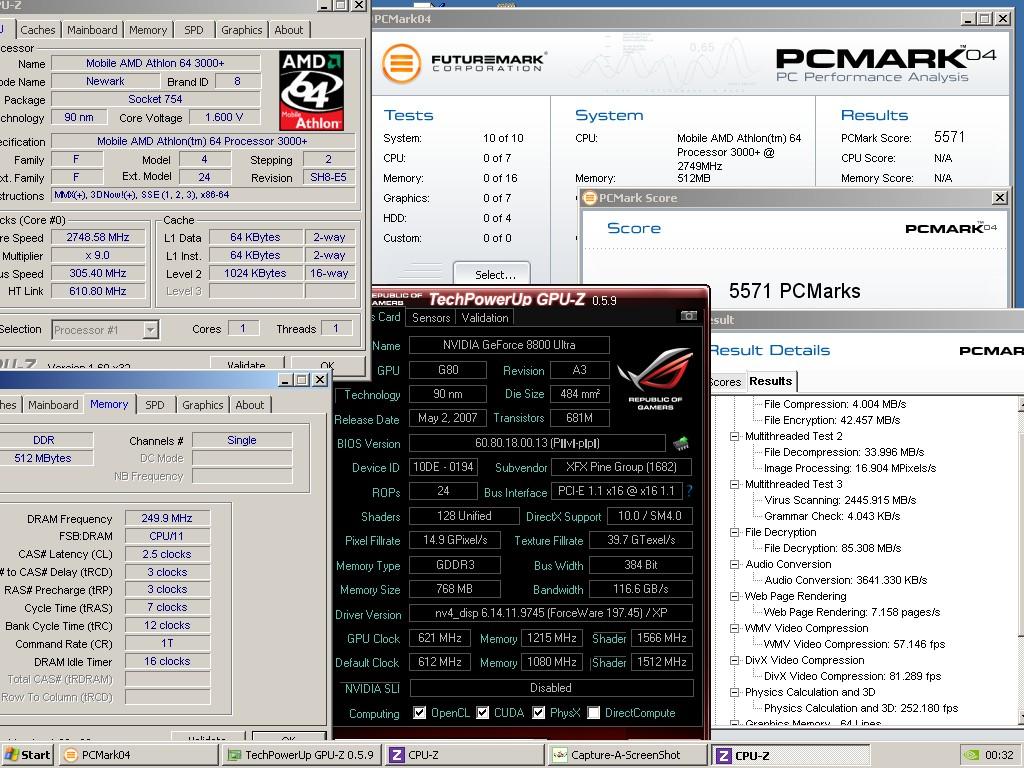Click the 5571 PCMarks score text
Image resolution: width=1024 pixels, height=768 pixels.
pyautogui.click(x=794, y=291)
